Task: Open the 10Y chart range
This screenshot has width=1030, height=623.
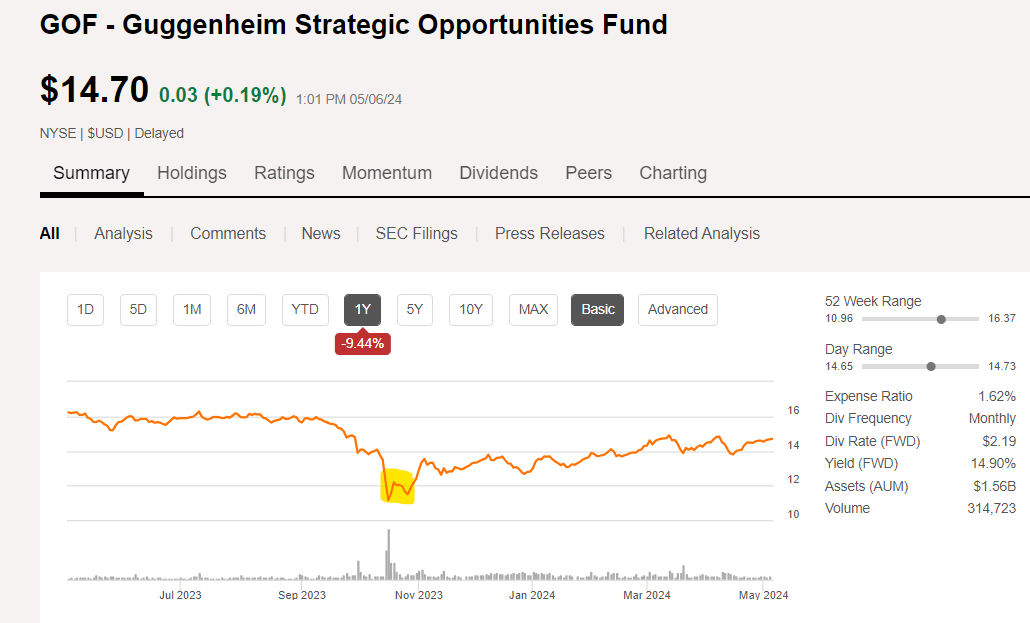Action: [x=470, y=310]
